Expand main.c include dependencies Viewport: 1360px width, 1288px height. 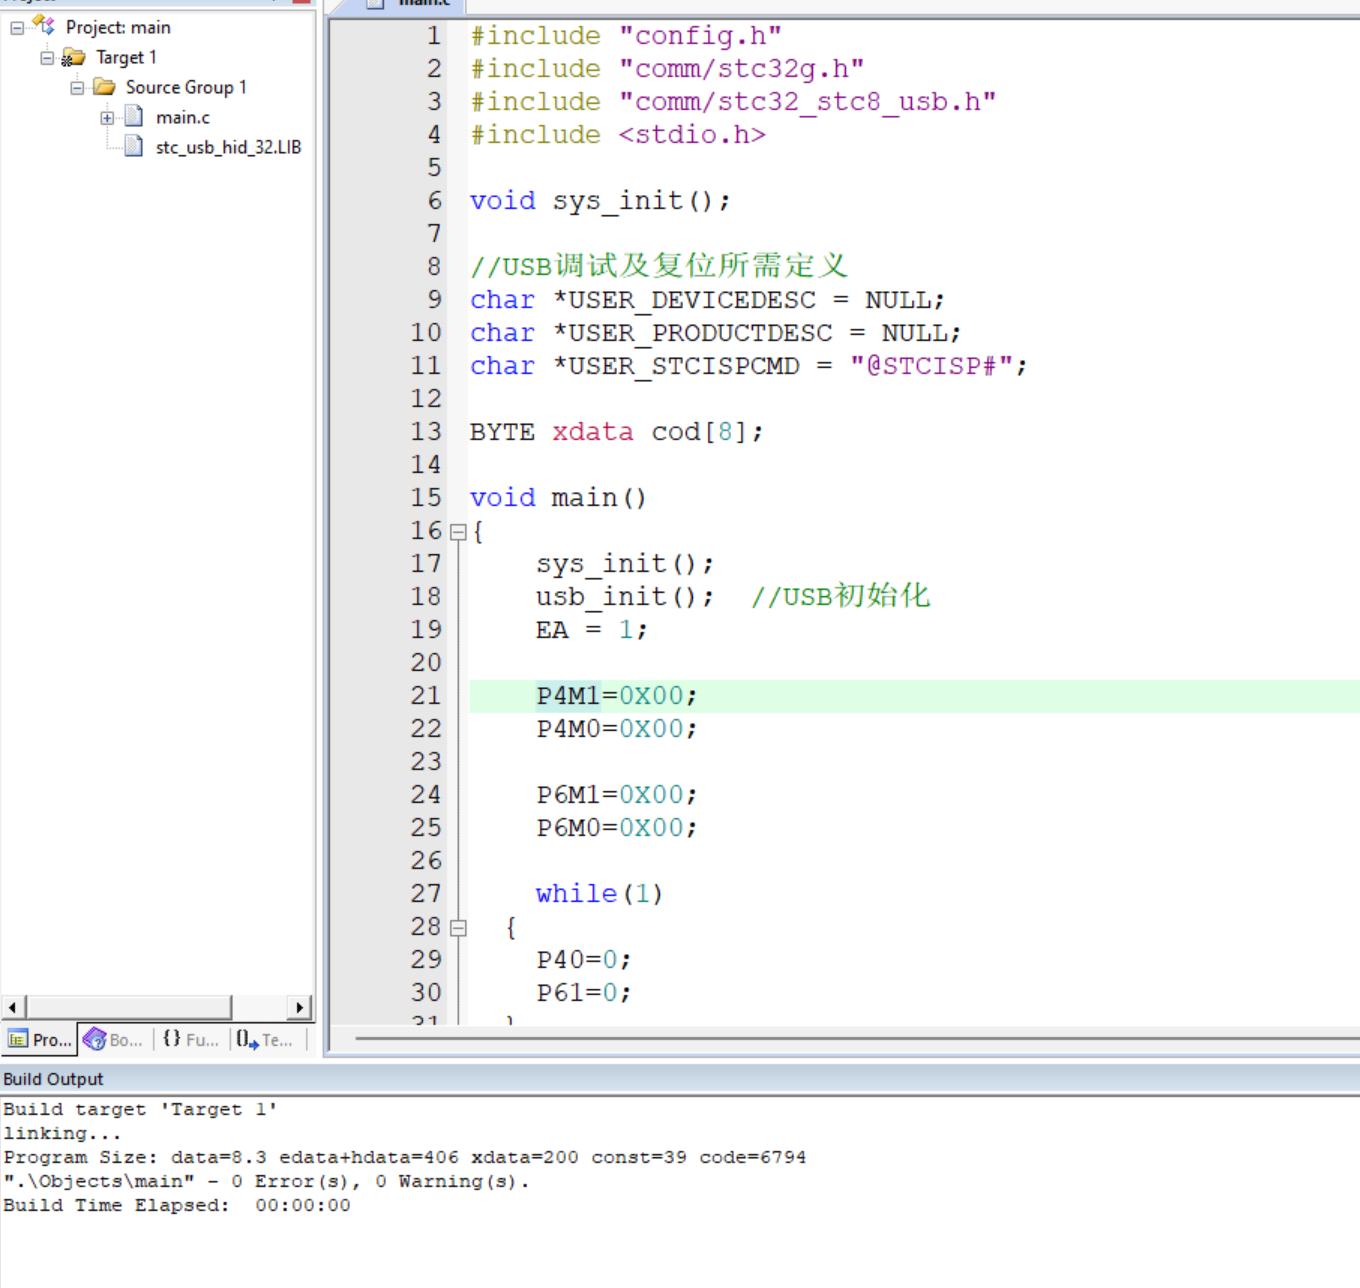107,118
